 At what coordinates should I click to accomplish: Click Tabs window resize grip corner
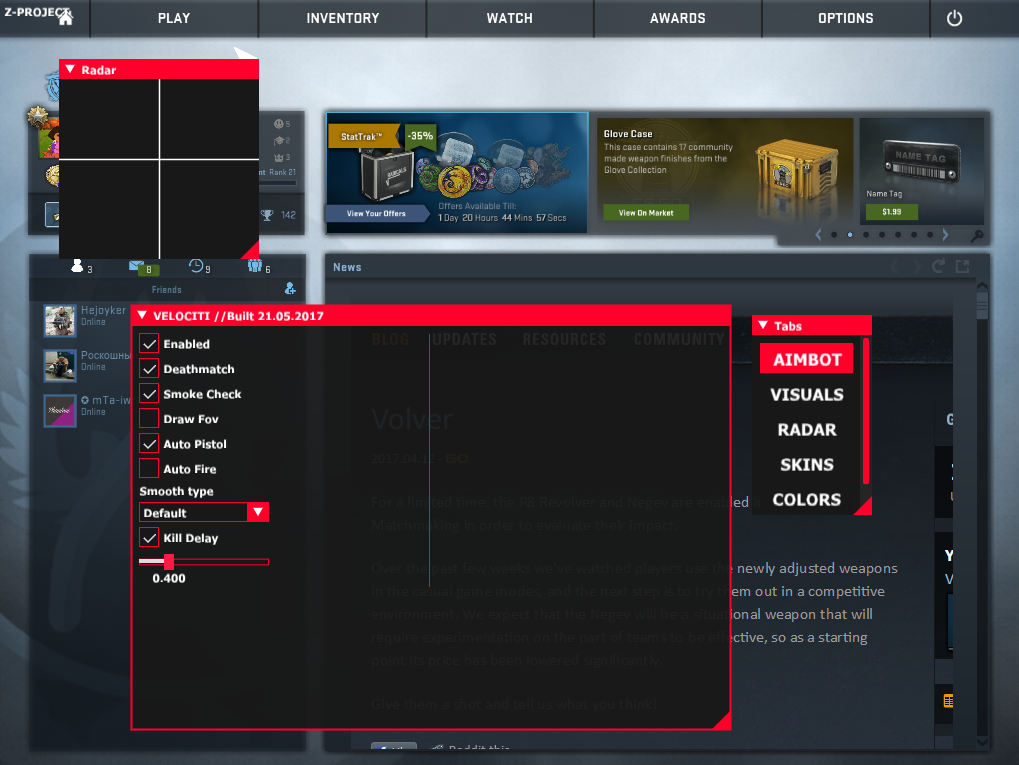pyautogui.click(x=864, y=508)
